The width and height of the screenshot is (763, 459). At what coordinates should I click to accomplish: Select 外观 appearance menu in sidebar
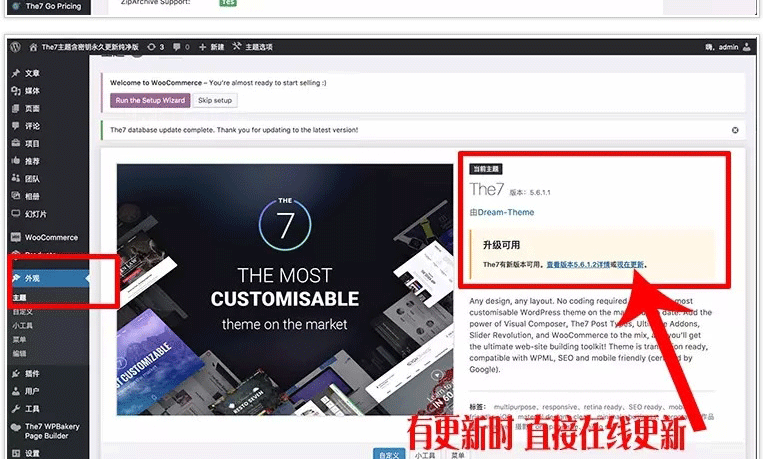click(48, 278)
